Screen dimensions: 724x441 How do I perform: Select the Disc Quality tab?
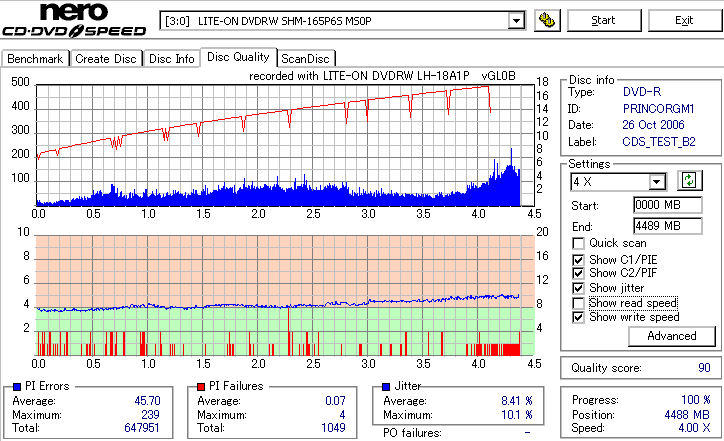pyautogui.click(x=238, y=57)
